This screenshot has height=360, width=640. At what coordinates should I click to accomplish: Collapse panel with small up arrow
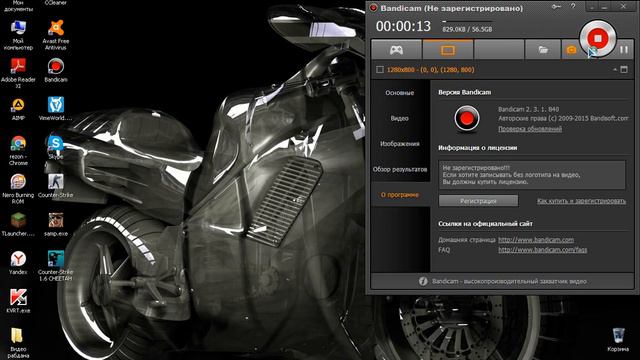(615, 70)
